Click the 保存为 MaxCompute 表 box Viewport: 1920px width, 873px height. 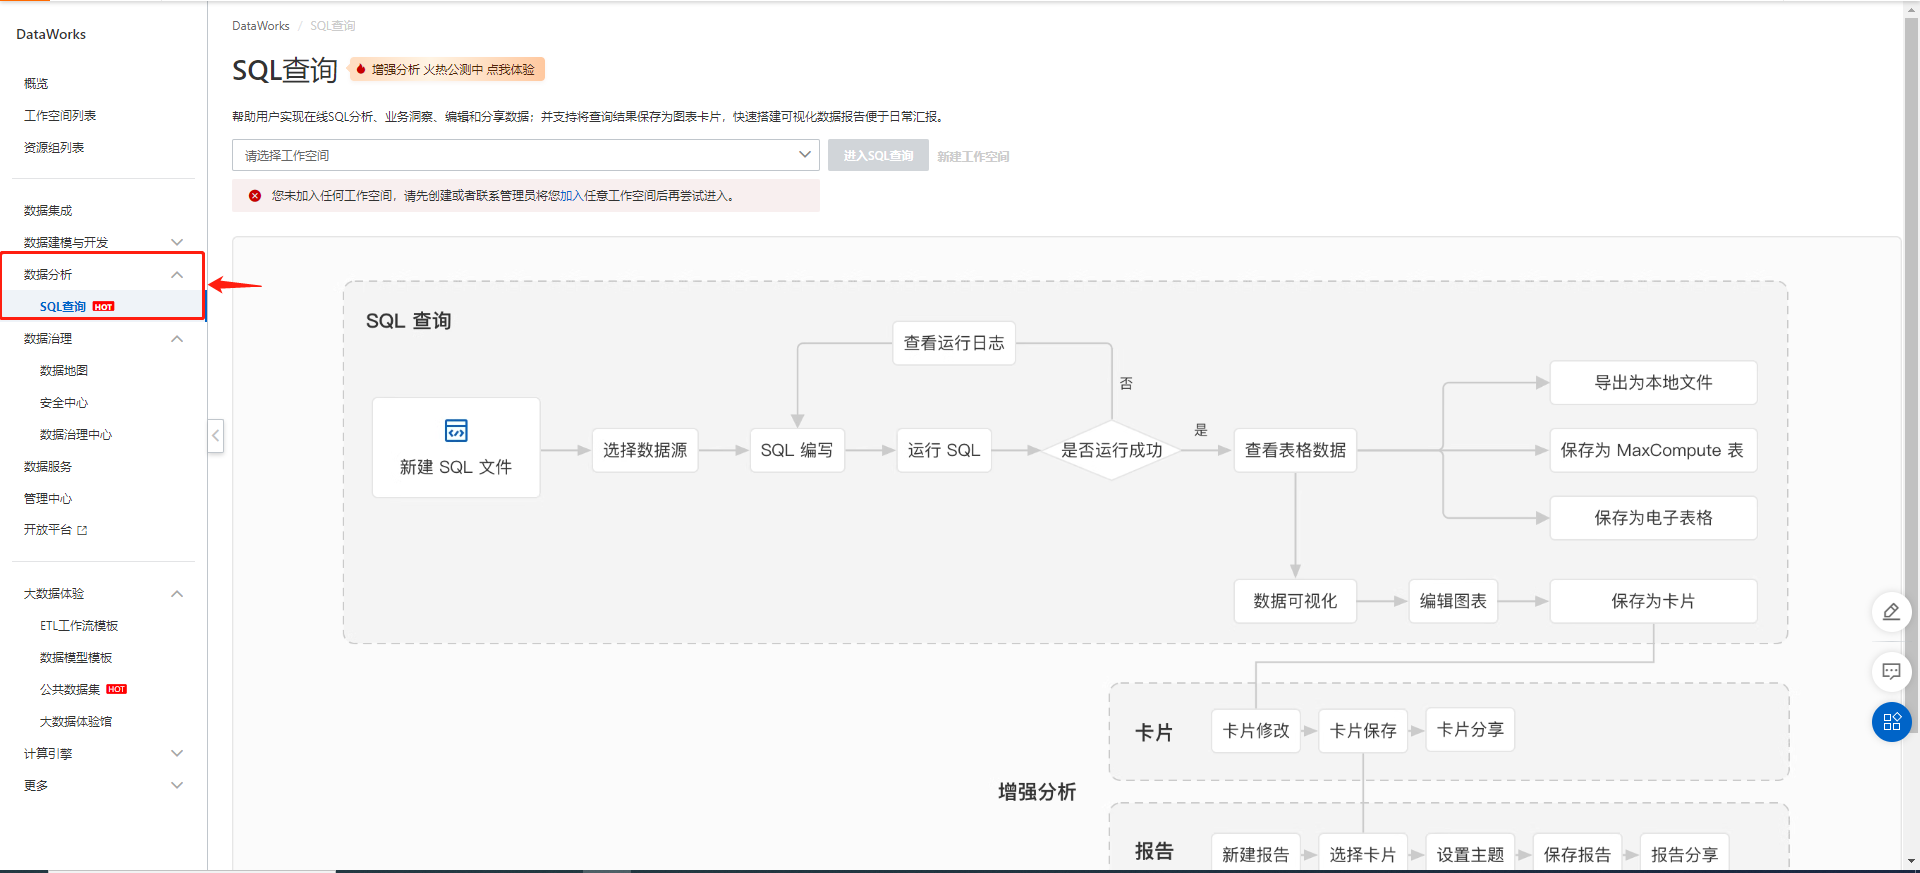coord(1653,450)
